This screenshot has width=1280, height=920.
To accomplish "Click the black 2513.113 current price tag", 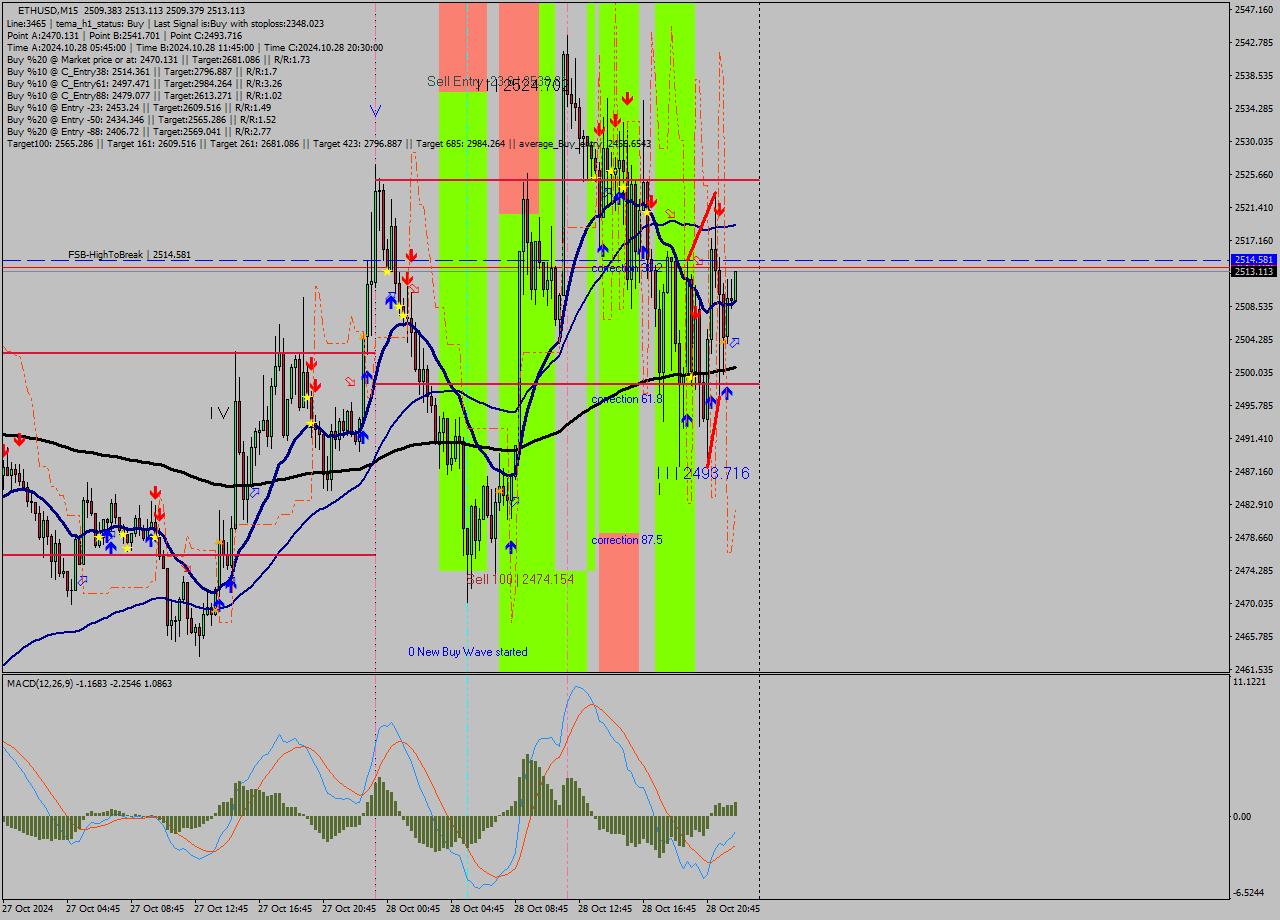I will click(1253, 271).
